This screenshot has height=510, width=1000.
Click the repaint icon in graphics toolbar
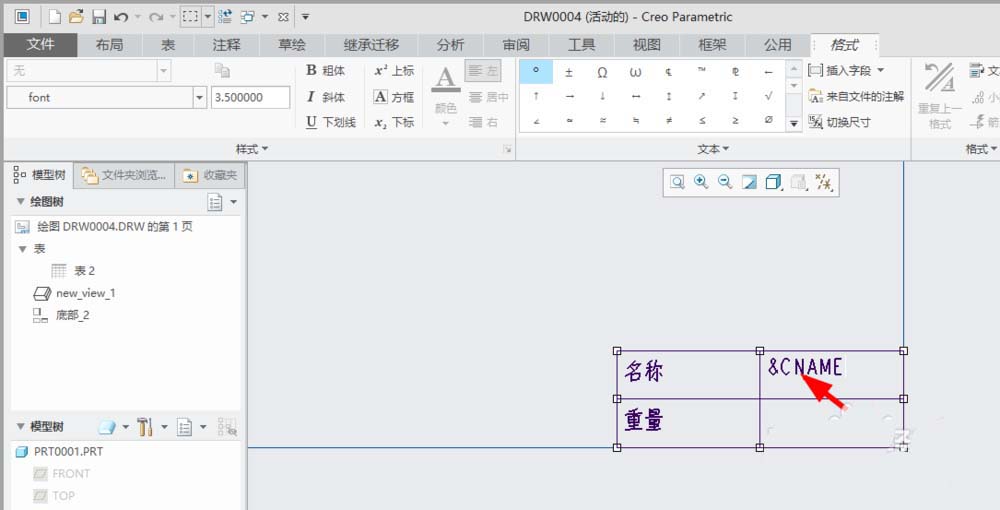[x=749, y=183]
